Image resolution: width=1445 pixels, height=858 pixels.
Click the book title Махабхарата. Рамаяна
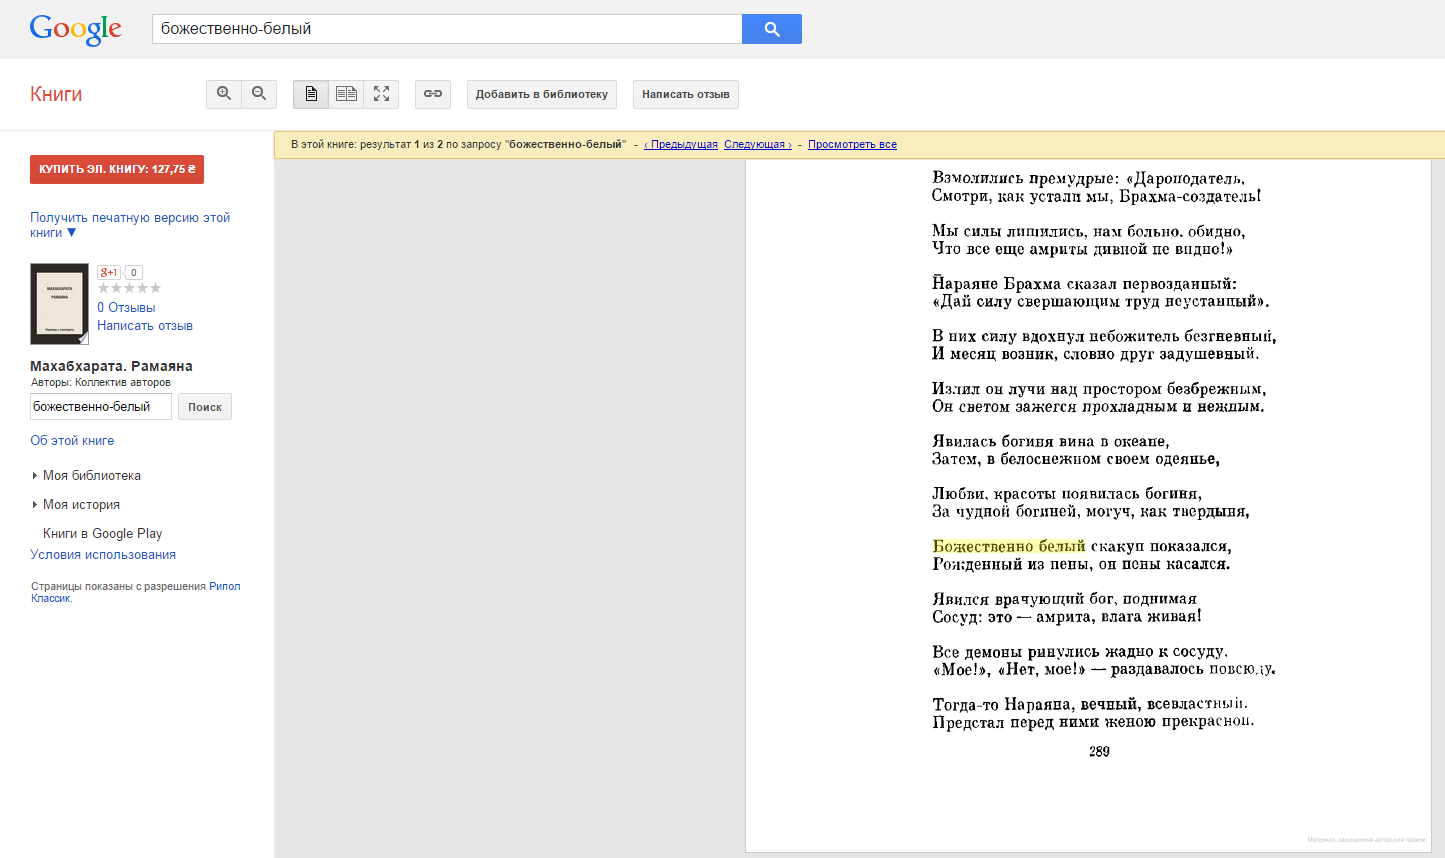click(x=111, y=366)
